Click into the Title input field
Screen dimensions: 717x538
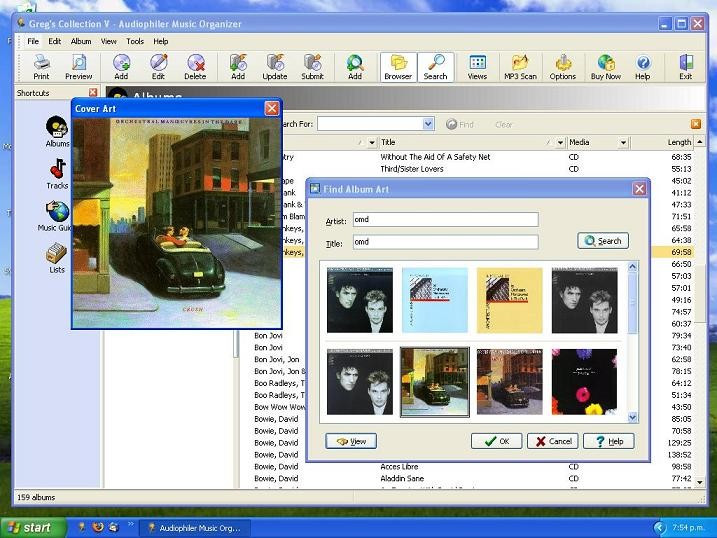pyautogui.click(x=446, y=242)
